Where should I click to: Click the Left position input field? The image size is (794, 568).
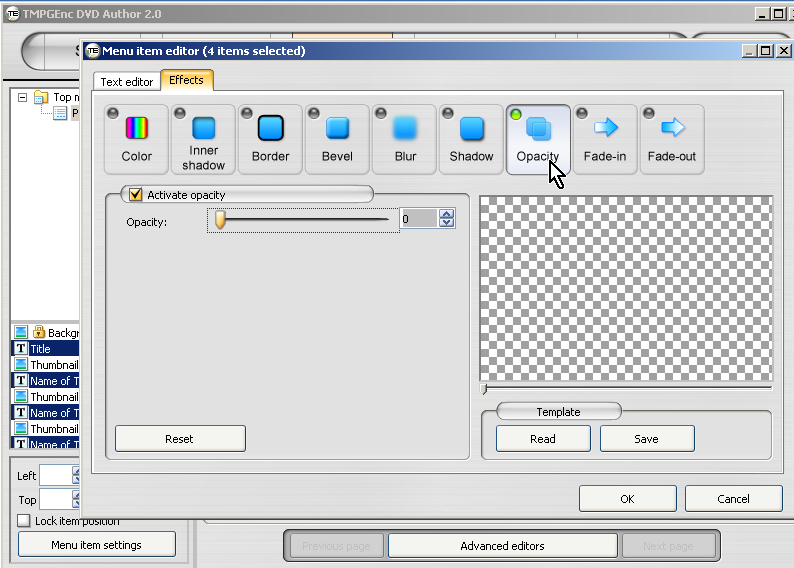click(x=56, y=475)
